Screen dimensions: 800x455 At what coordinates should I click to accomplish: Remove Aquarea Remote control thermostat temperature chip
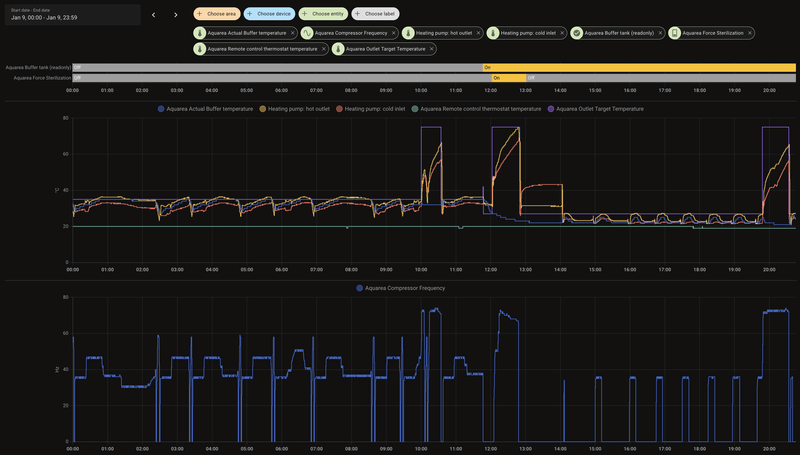pos(323,49)
